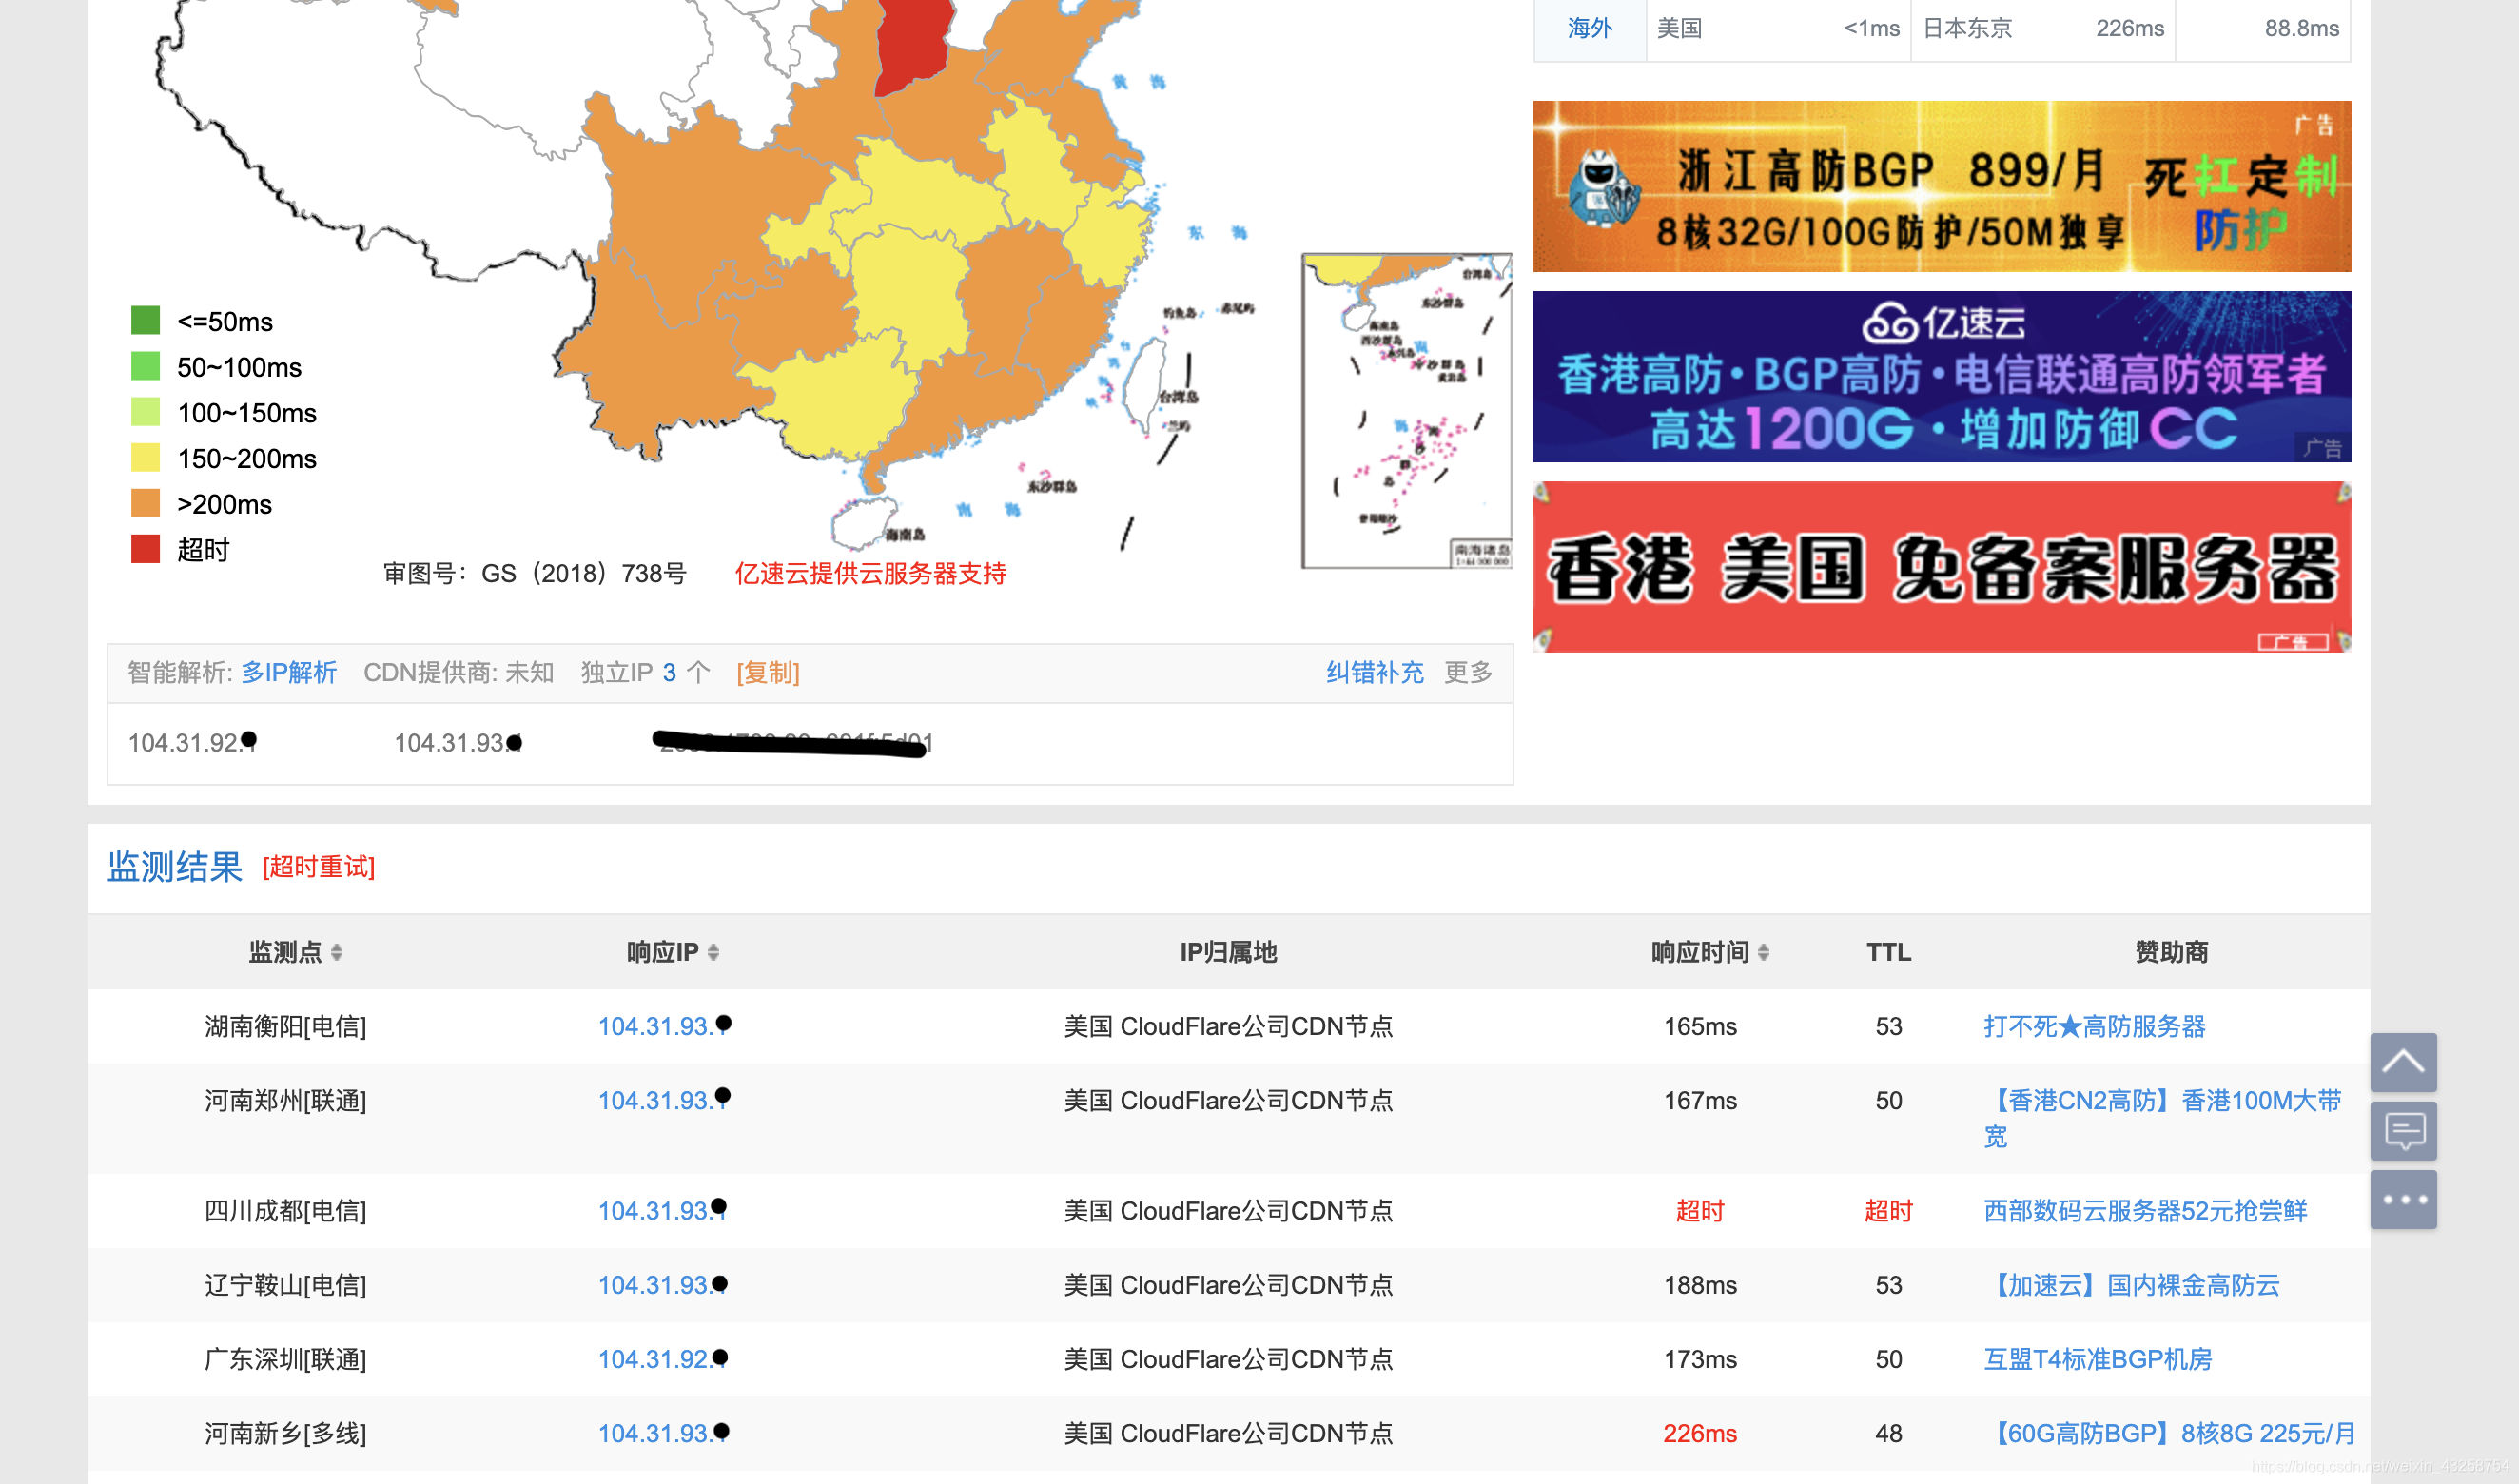Click the 监测点 column header
Image resolution: width=2519 pixels, height=1484 pixels.
click(285, 952)
